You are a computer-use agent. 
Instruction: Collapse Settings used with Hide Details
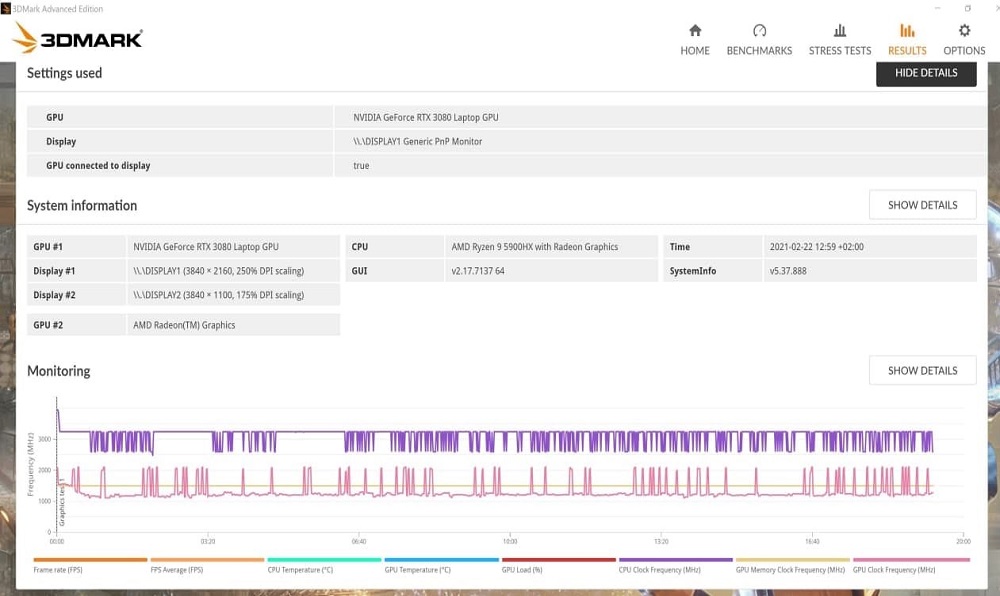(926, 73)
